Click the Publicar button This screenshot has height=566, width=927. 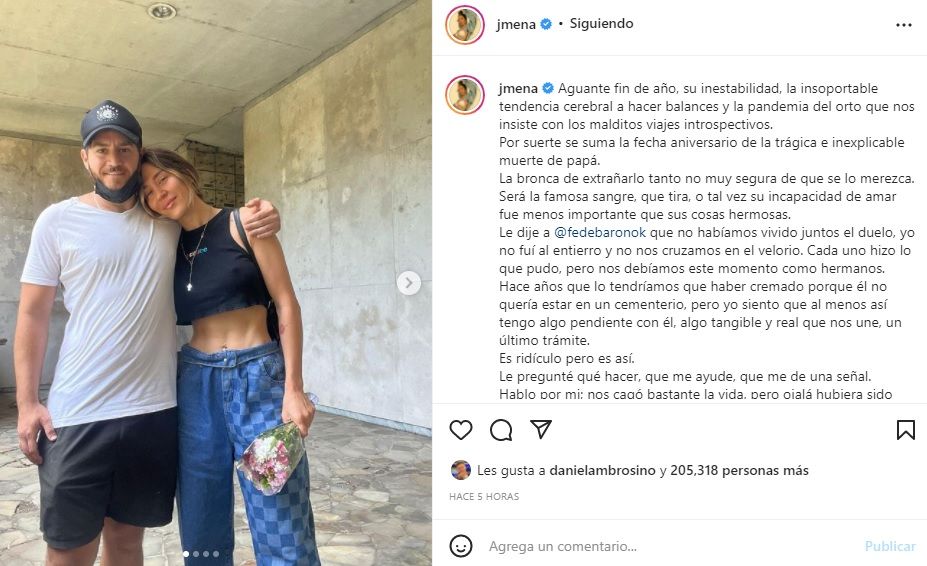890,546
